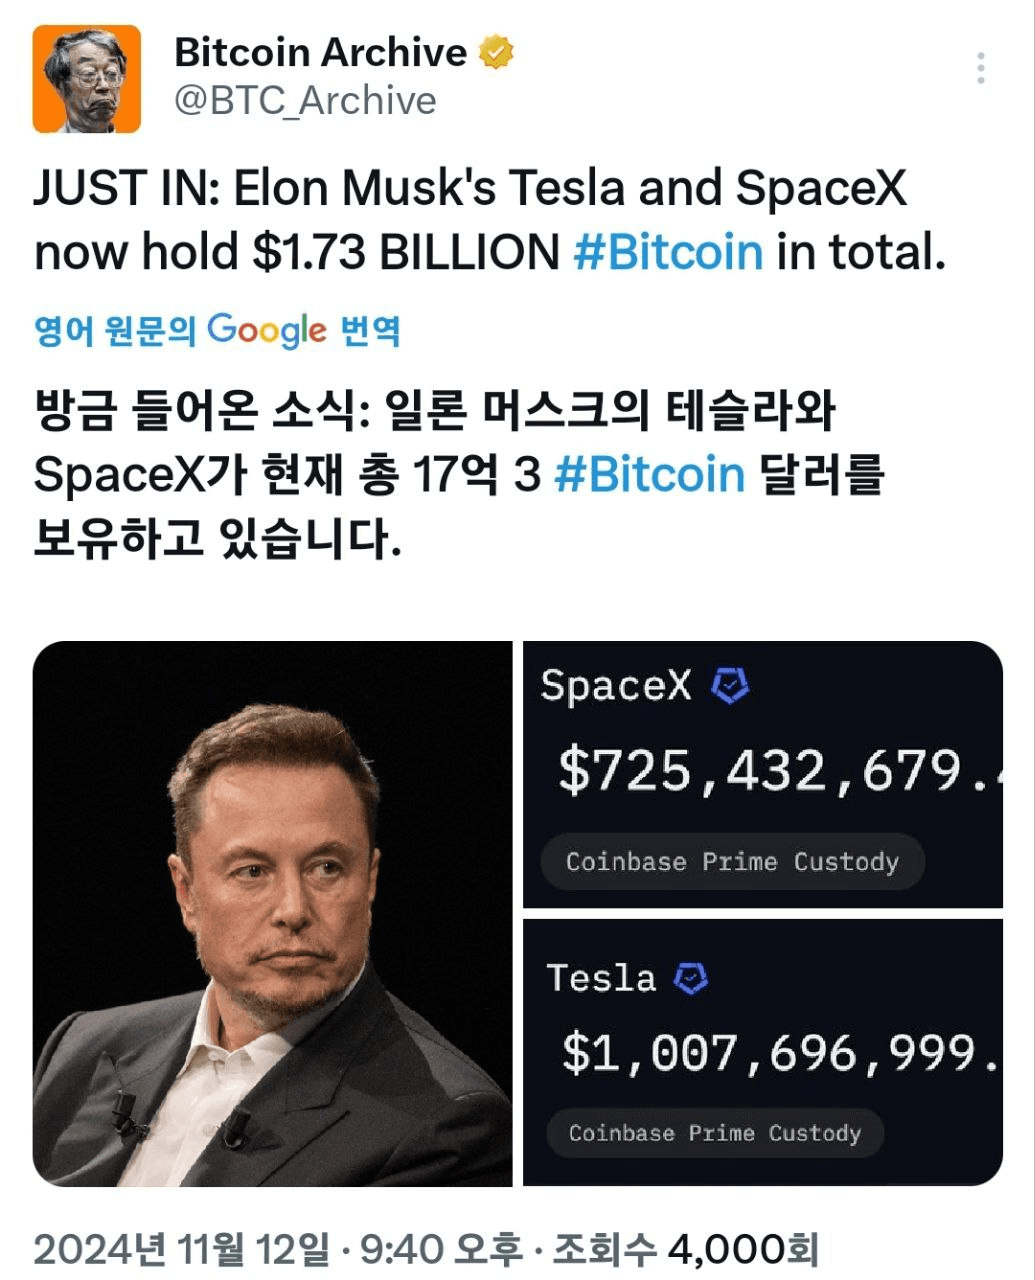Click the 영어 원문의 translation source link
1035x1280 pixels.
click(115, 331)
